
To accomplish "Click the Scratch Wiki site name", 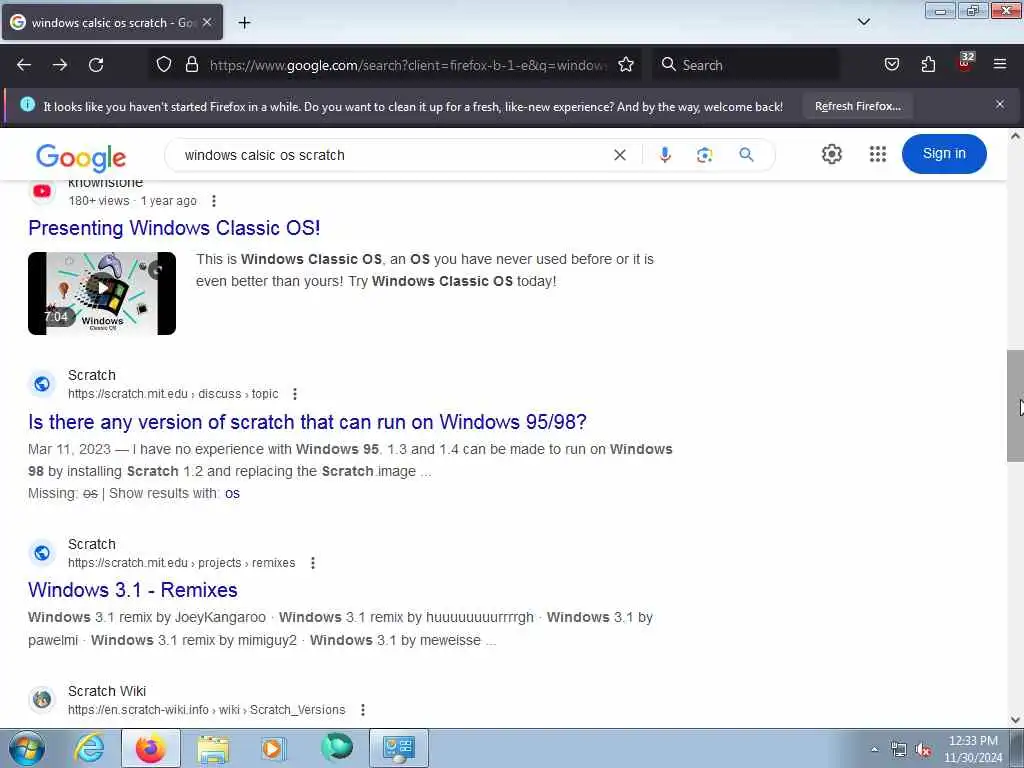I will 107,691.
